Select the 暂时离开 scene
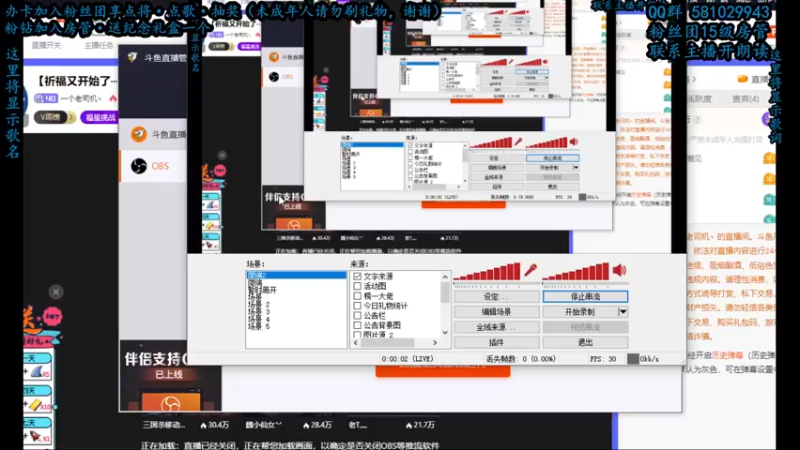 pos(262,290)
